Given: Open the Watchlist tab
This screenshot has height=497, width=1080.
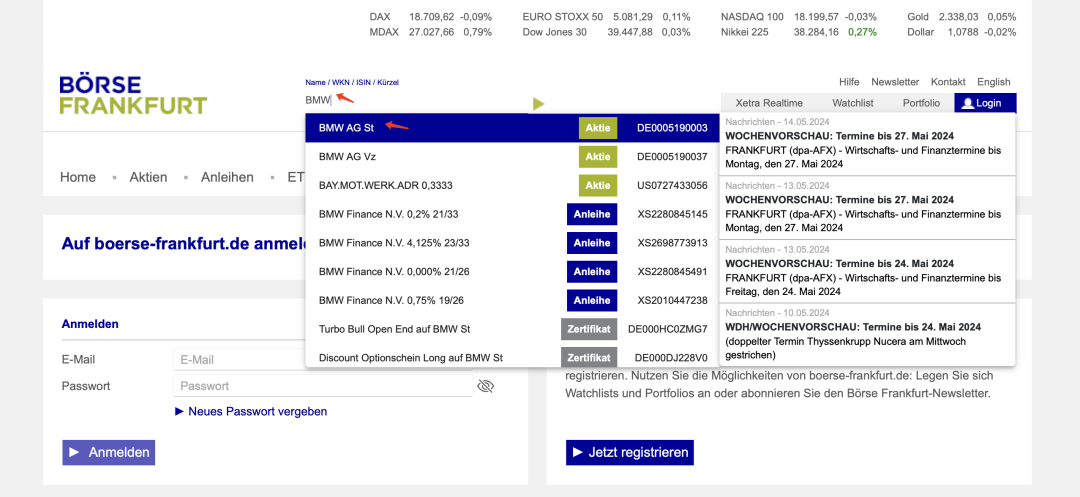Looking at the screenshot, I should coord(852,103).
